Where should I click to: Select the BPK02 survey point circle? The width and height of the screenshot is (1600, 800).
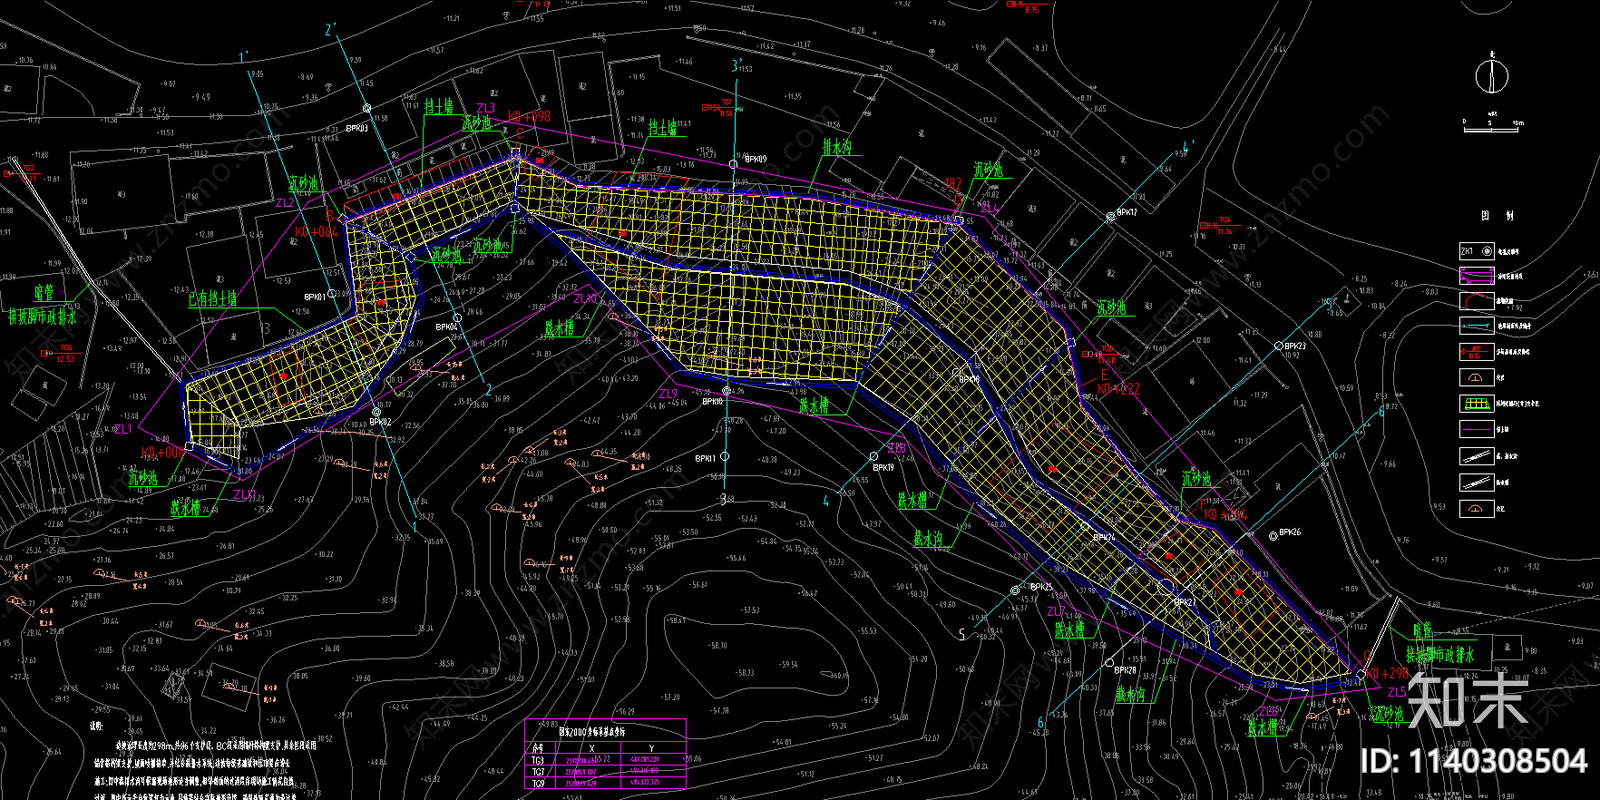point(377,411)
